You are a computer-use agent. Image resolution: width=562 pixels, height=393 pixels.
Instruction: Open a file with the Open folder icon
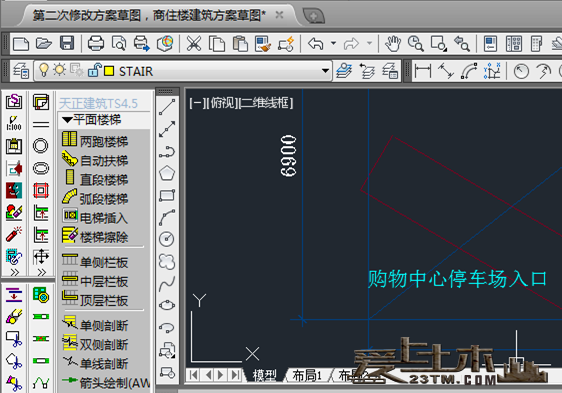pos(44,44)
